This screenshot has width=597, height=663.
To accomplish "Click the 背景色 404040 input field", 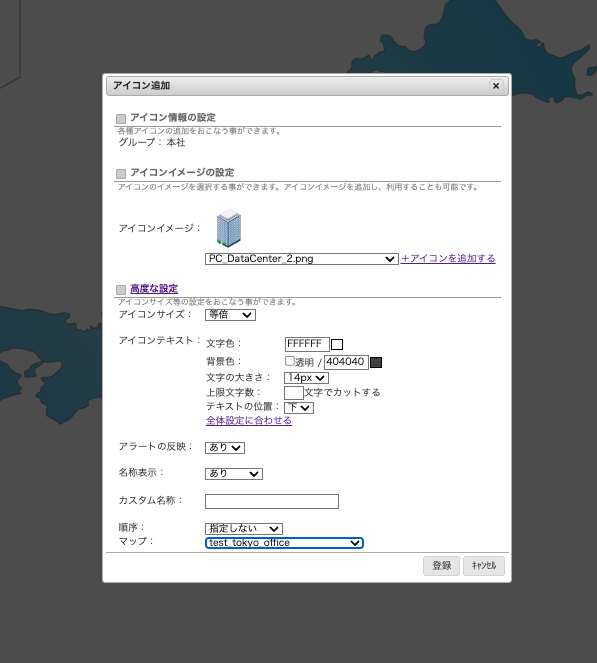I will point(346,362).
